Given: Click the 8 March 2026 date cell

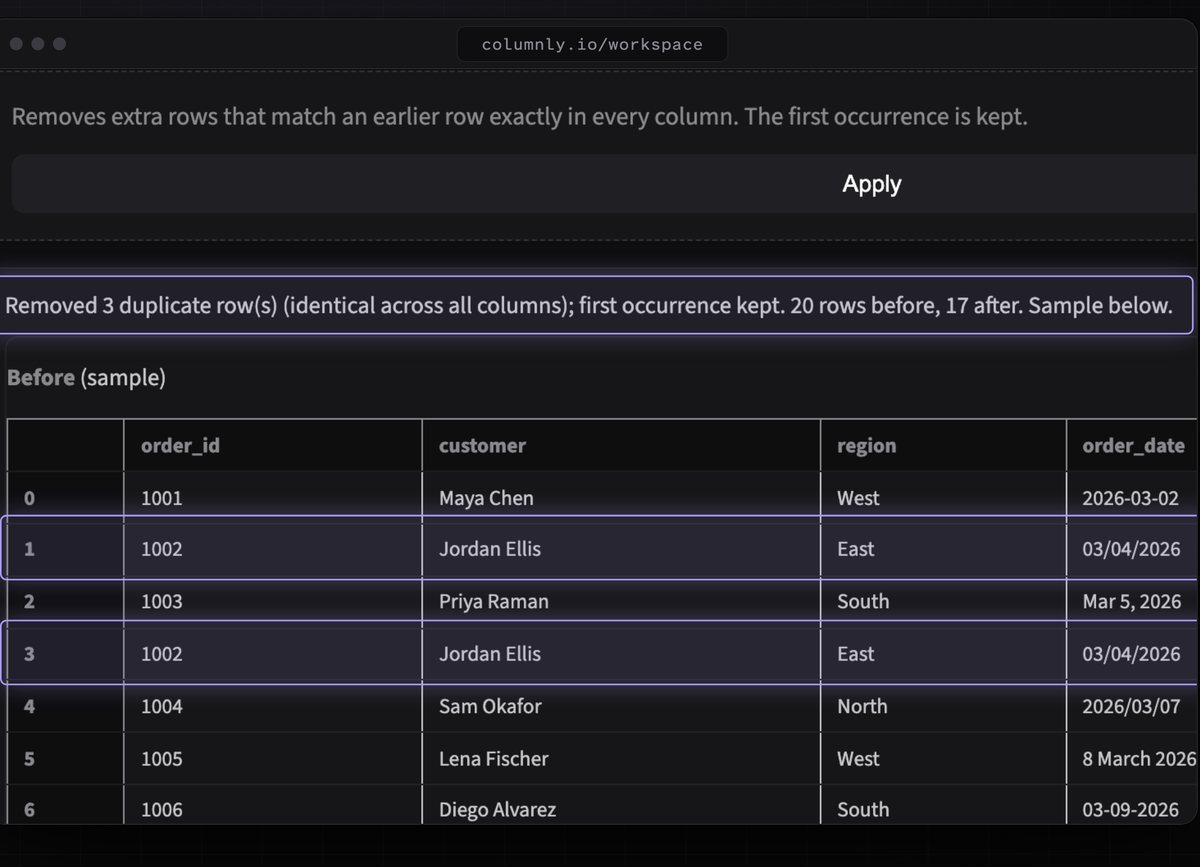Looking at the screenshot, I should pos(1132,759).
